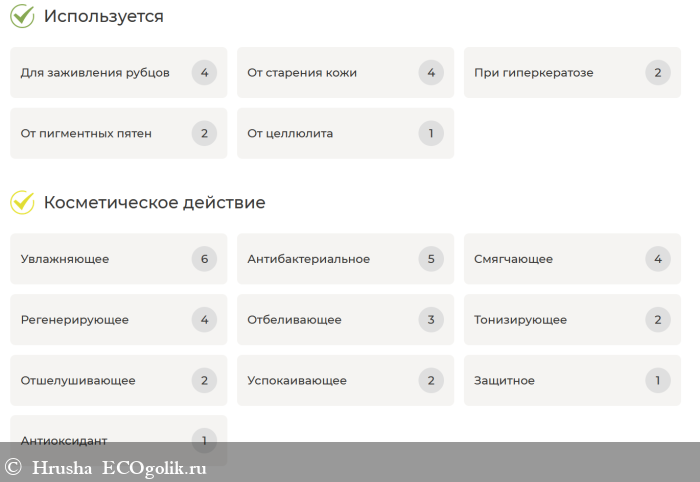This screenshot has width=700, height=482.
Task: Open the Смягчающее effect tag
Action: (x=514, y=259)
